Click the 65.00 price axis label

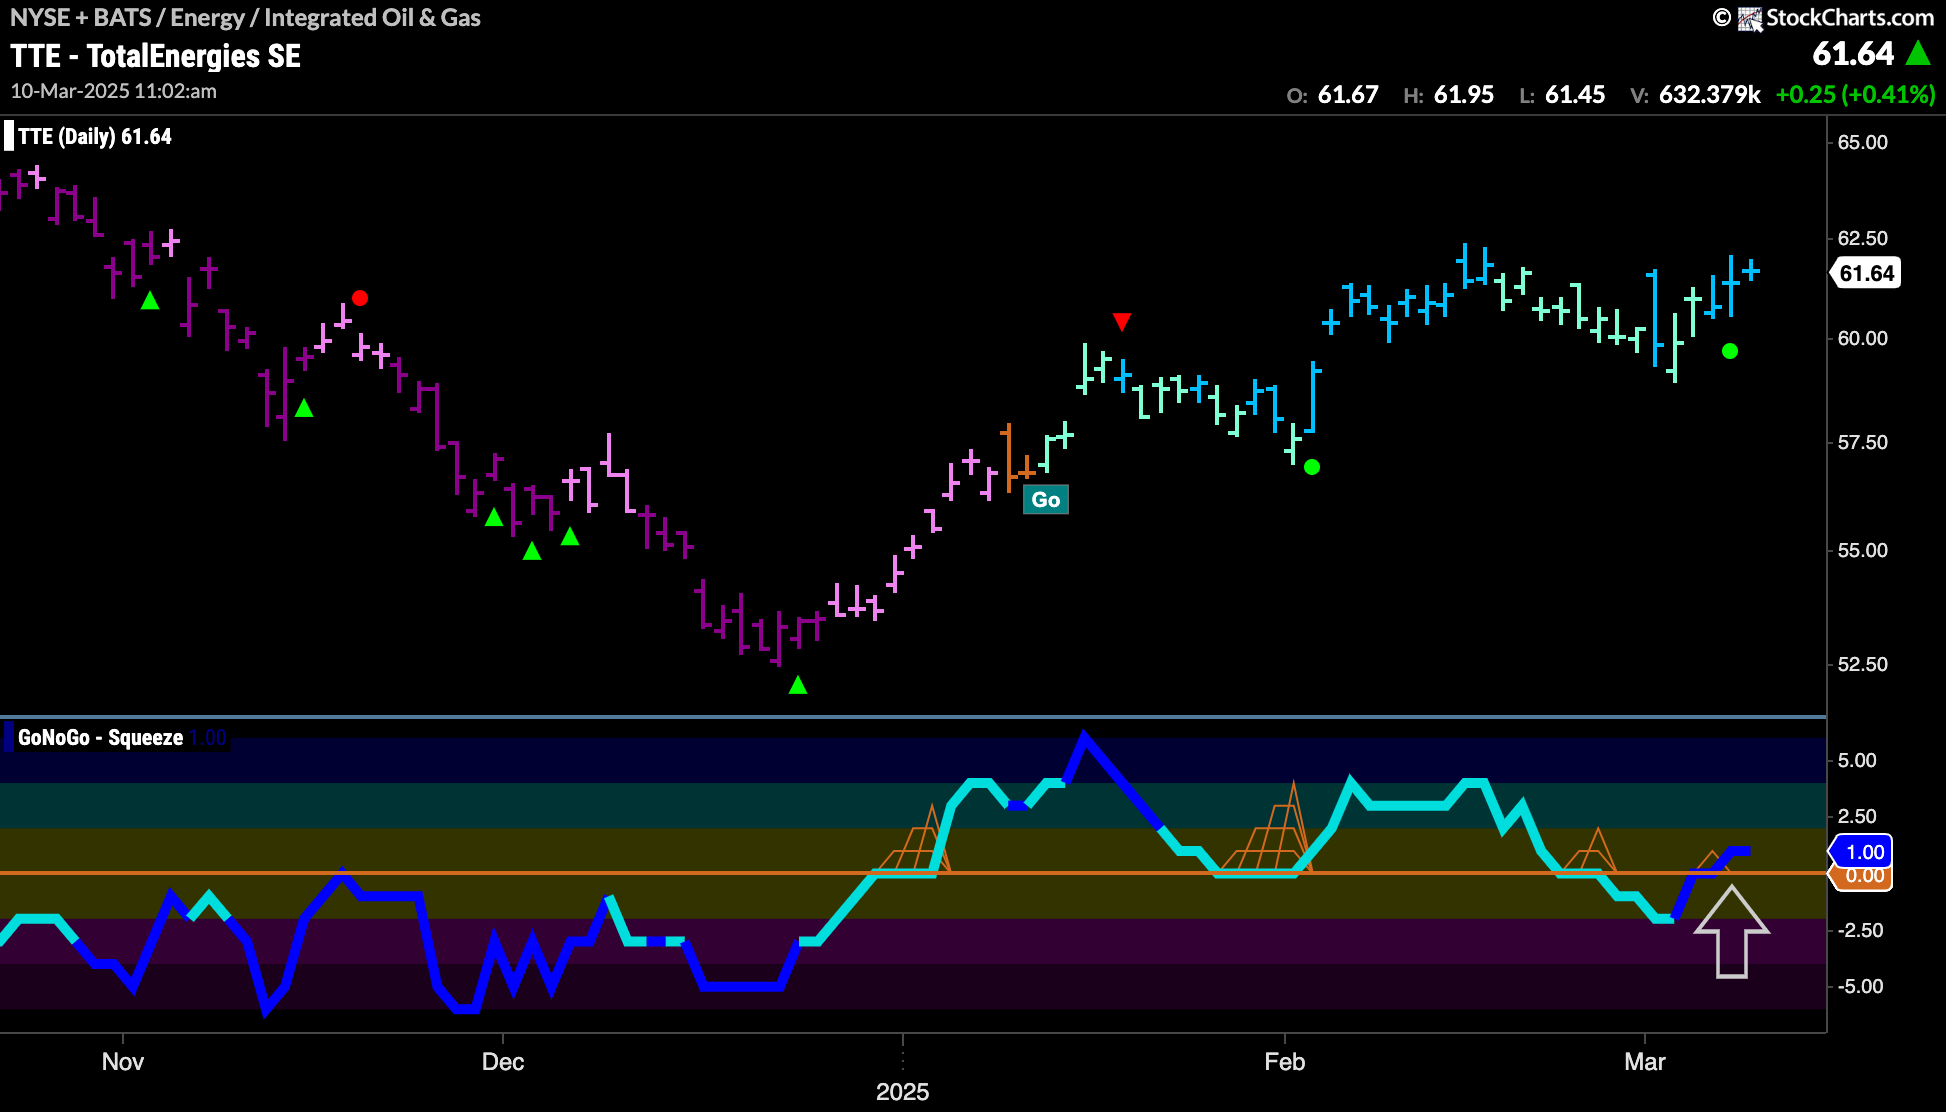coord(1863,142)
